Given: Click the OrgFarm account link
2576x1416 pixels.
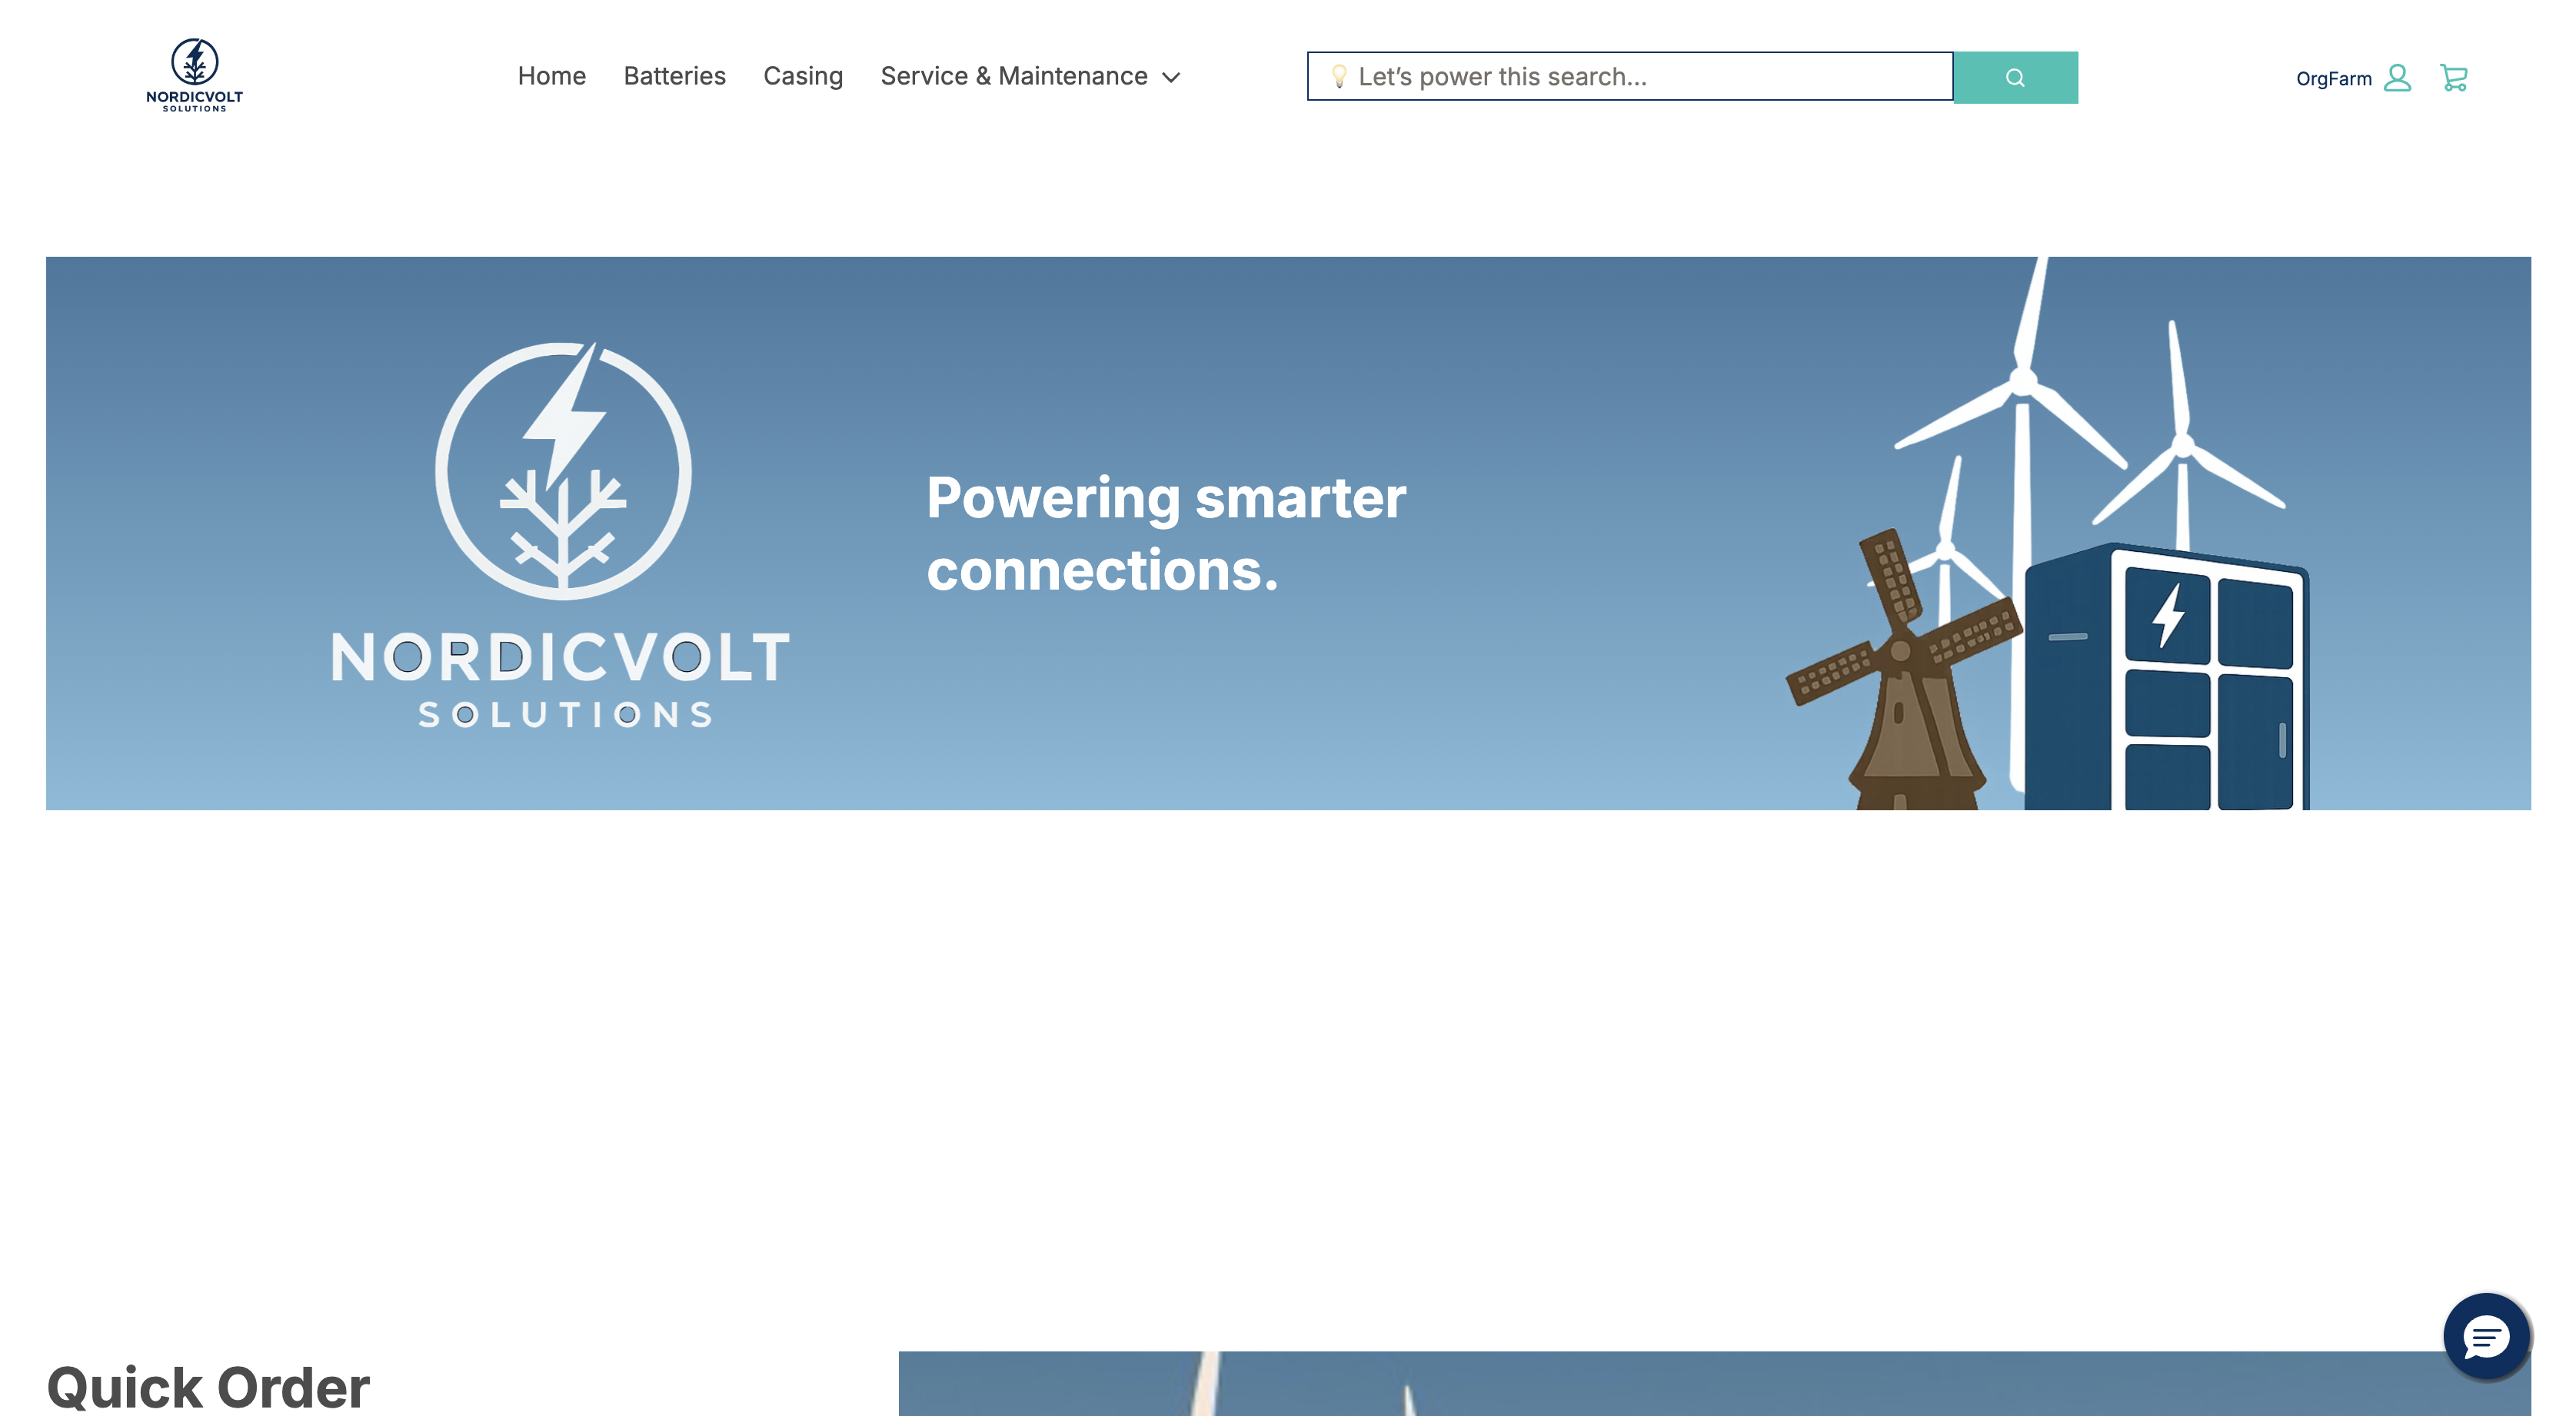Looking at the screenshot, I should pos(2332,79).
